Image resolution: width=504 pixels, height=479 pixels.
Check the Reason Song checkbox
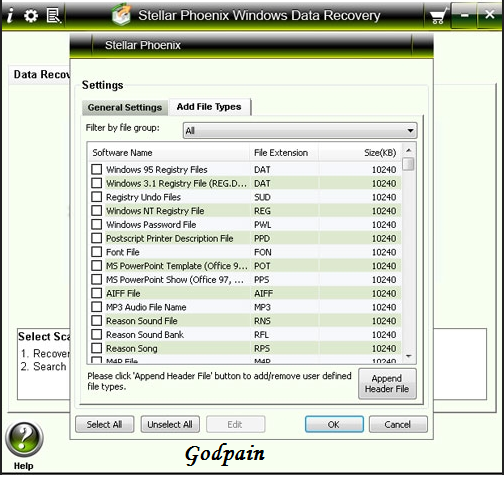97,348
